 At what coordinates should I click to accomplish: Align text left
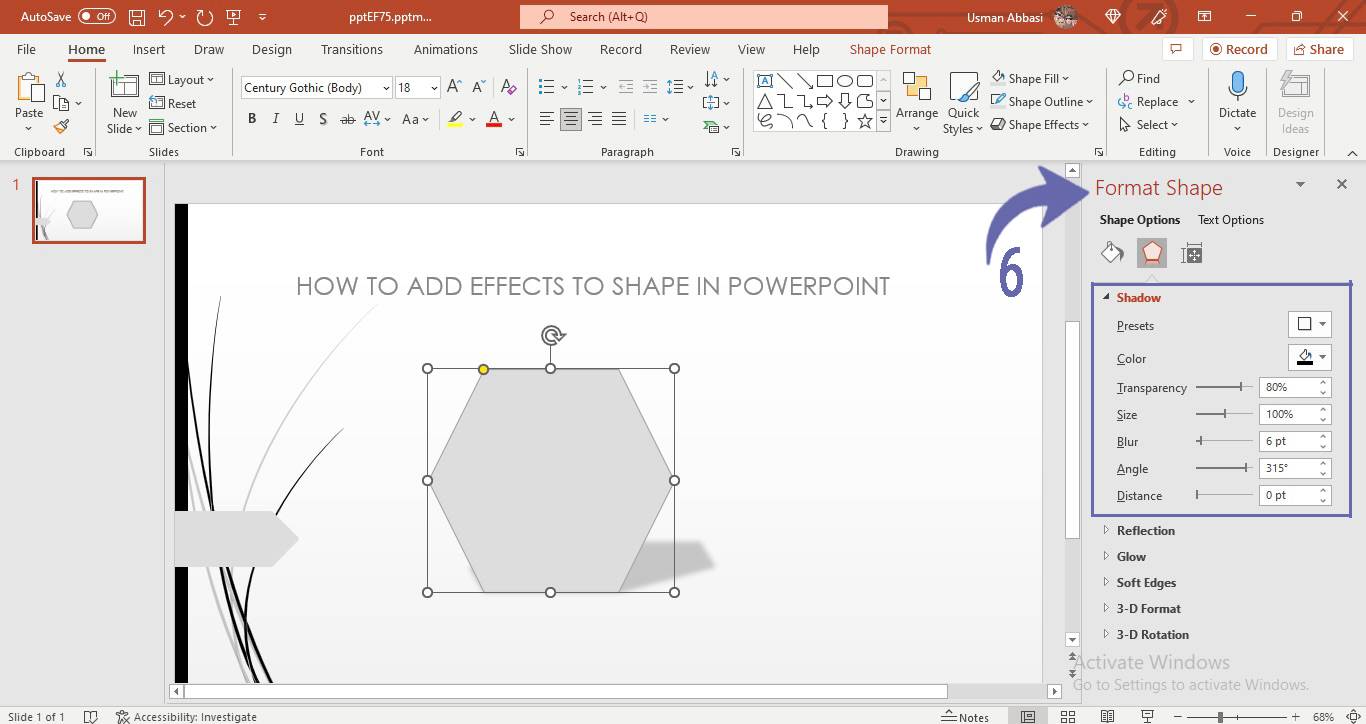[x=546, y=119]
